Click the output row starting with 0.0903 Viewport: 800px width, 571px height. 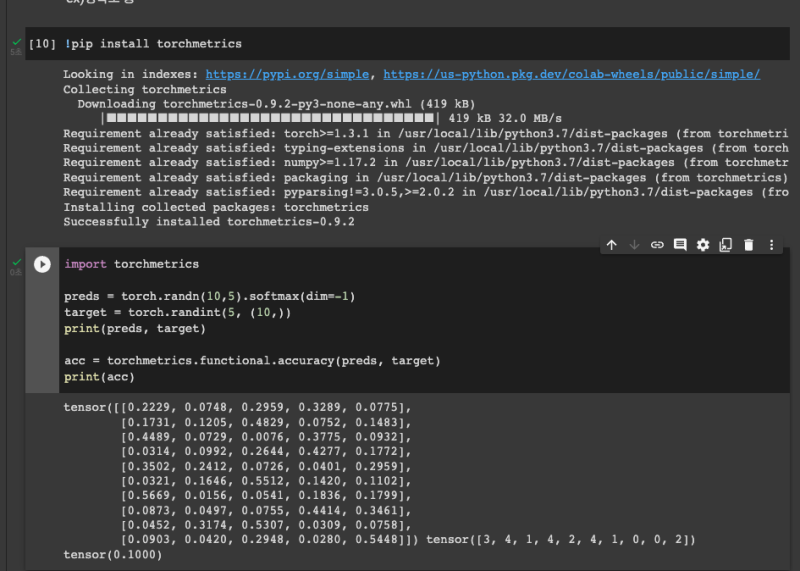click(x=269, y=539)
